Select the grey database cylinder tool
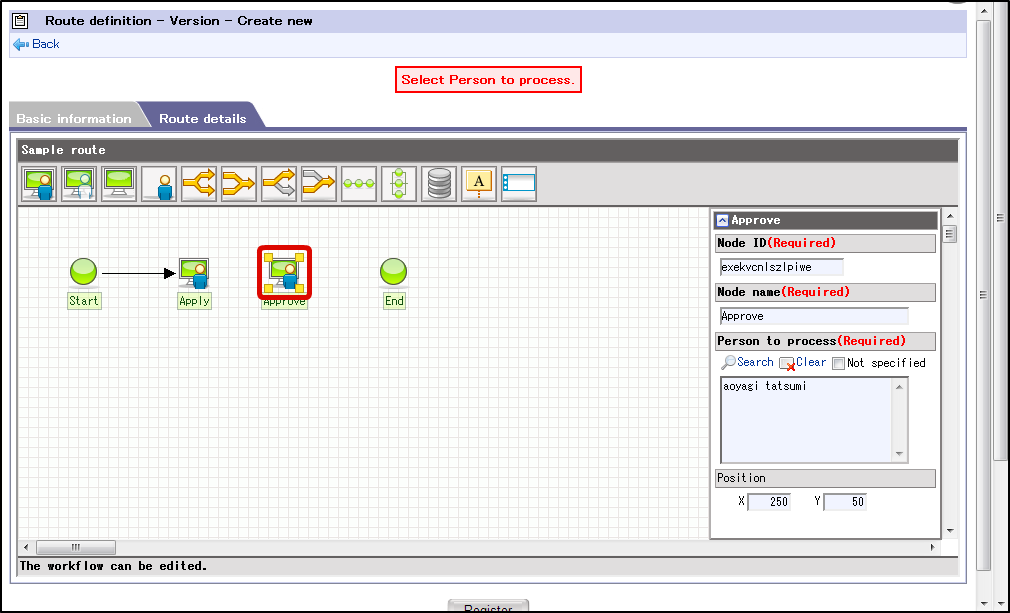1010x613 pixels. point(439,184)
